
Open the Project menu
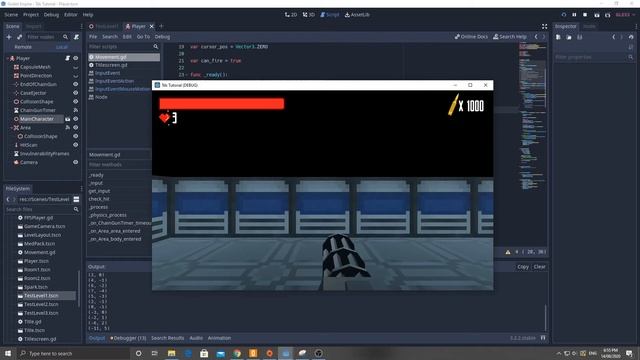coord(31,15)
